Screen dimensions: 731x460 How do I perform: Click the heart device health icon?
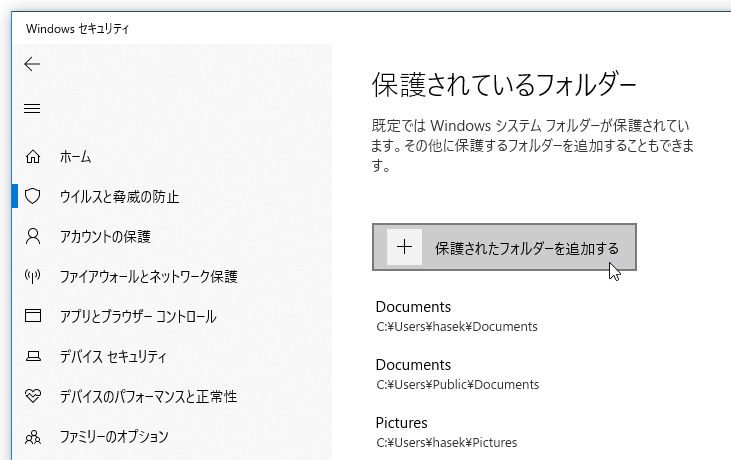click(x=33, y=396)
